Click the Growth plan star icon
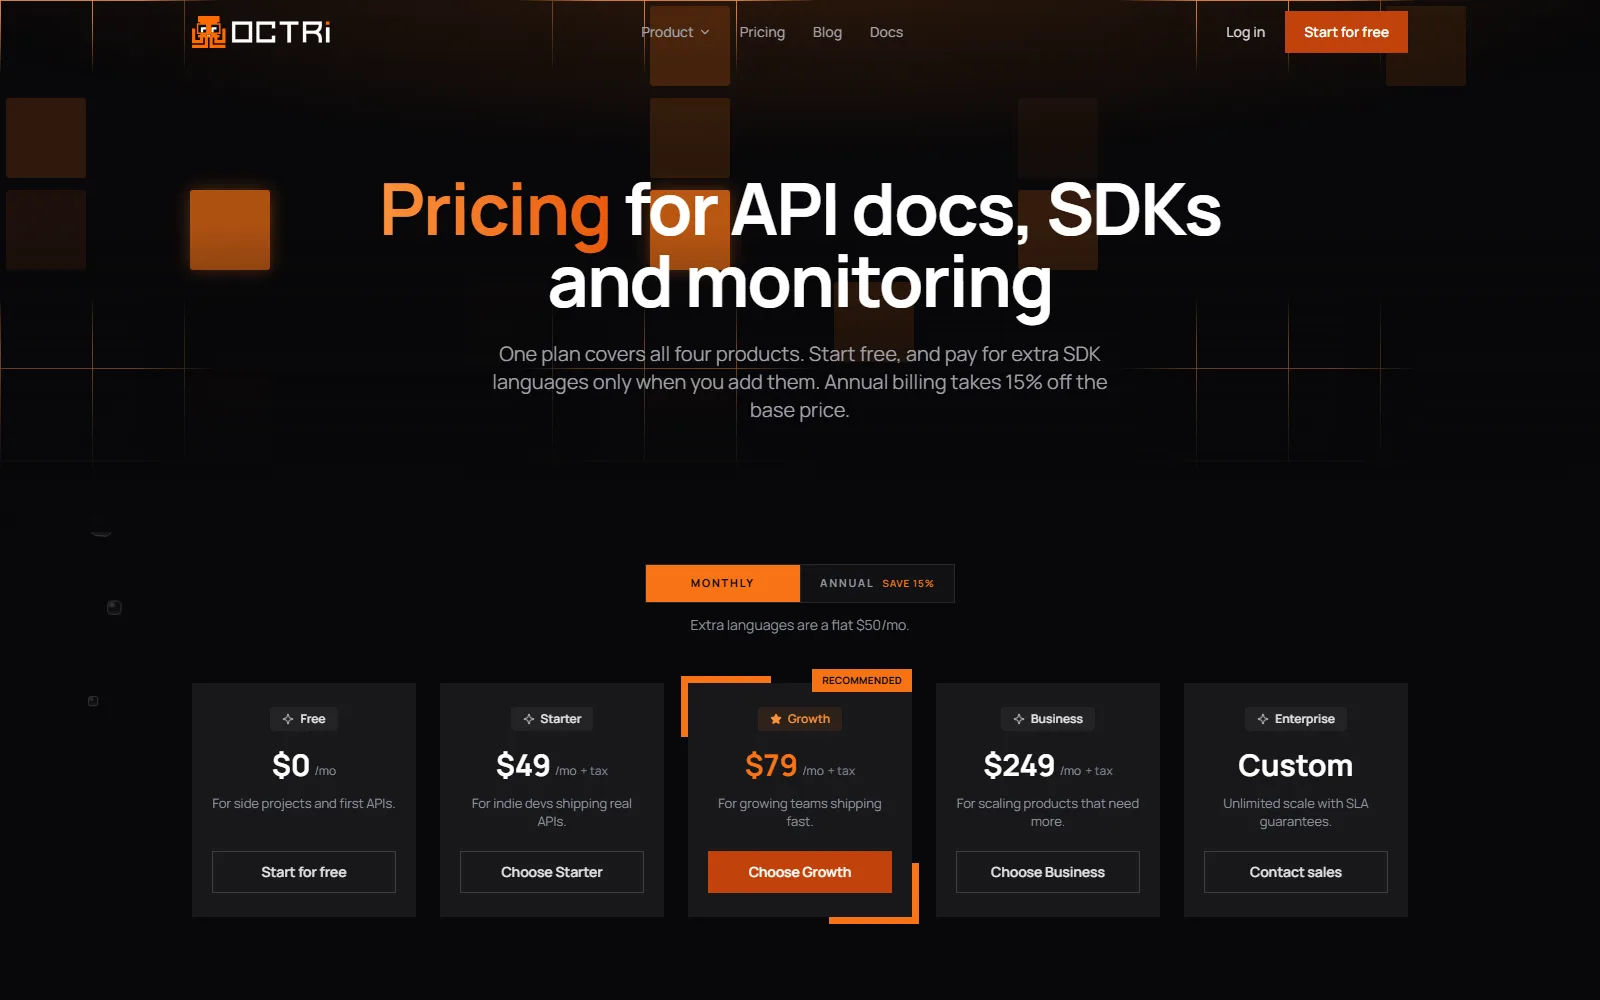This screenshot has height=1000, width=1600. pyautogui.click(x=776, y=719)
